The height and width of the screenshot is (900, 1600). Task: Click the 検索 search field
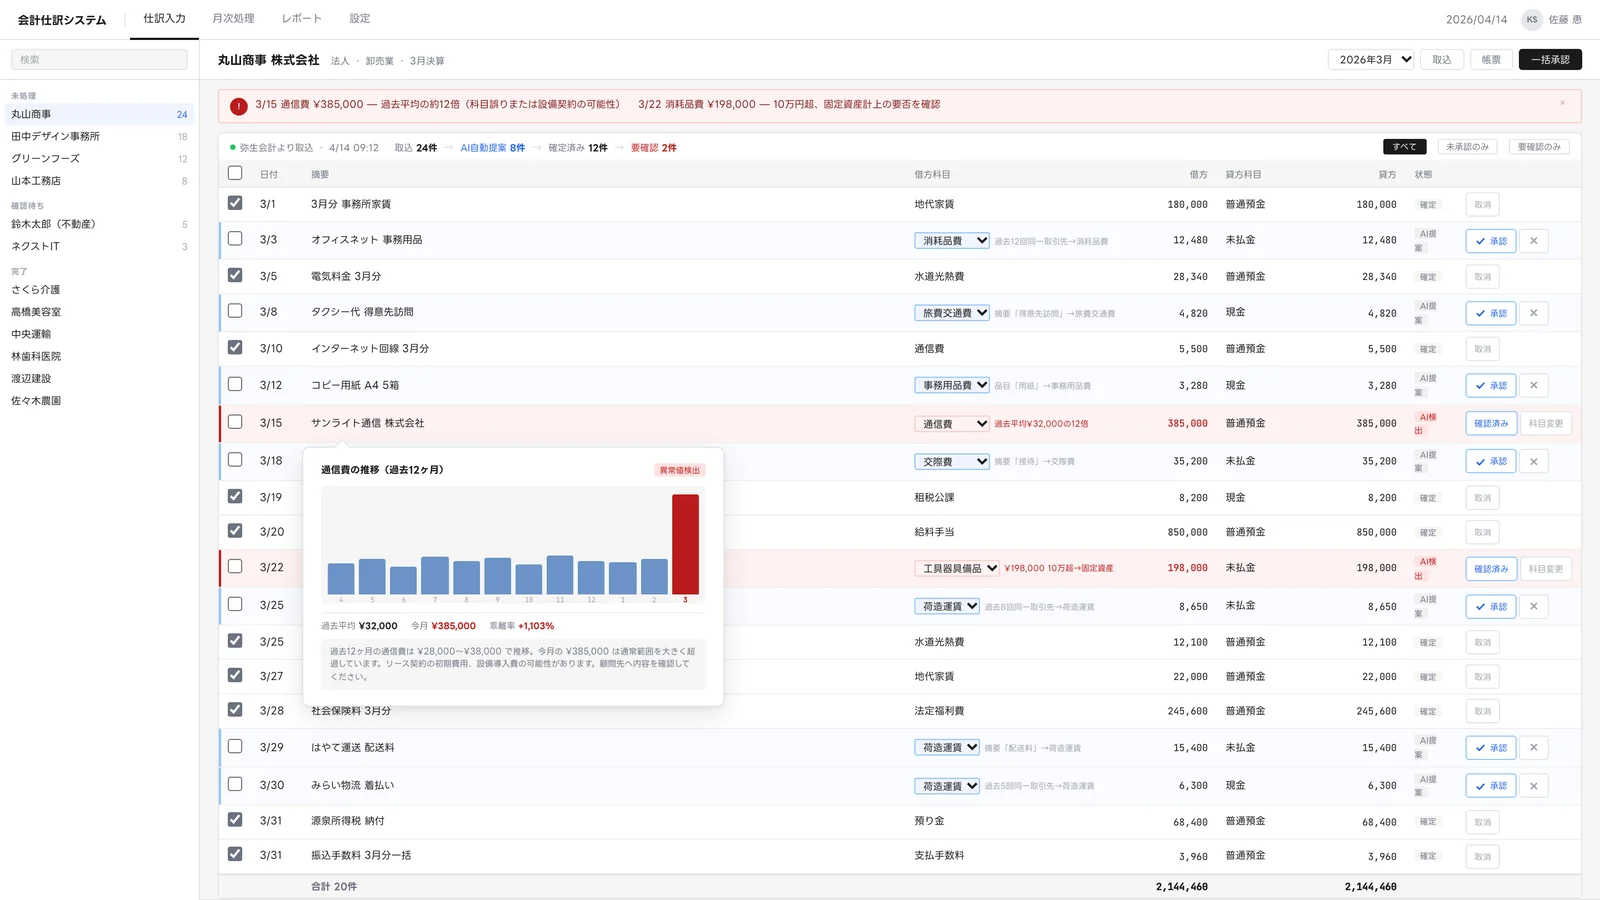point(99,60)
